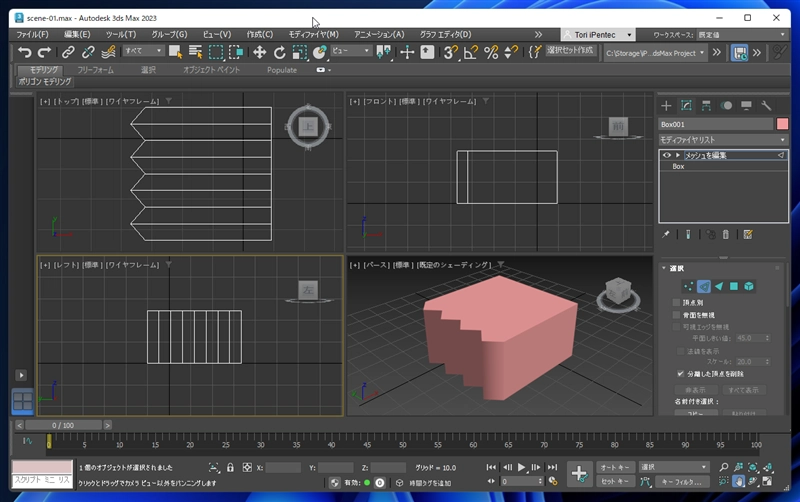Click large Set Keys plus button

point(579,474)
